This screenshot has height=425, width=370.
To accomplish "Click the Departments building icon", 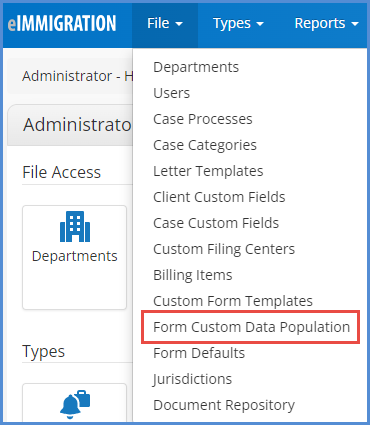I will pos(75,226).
